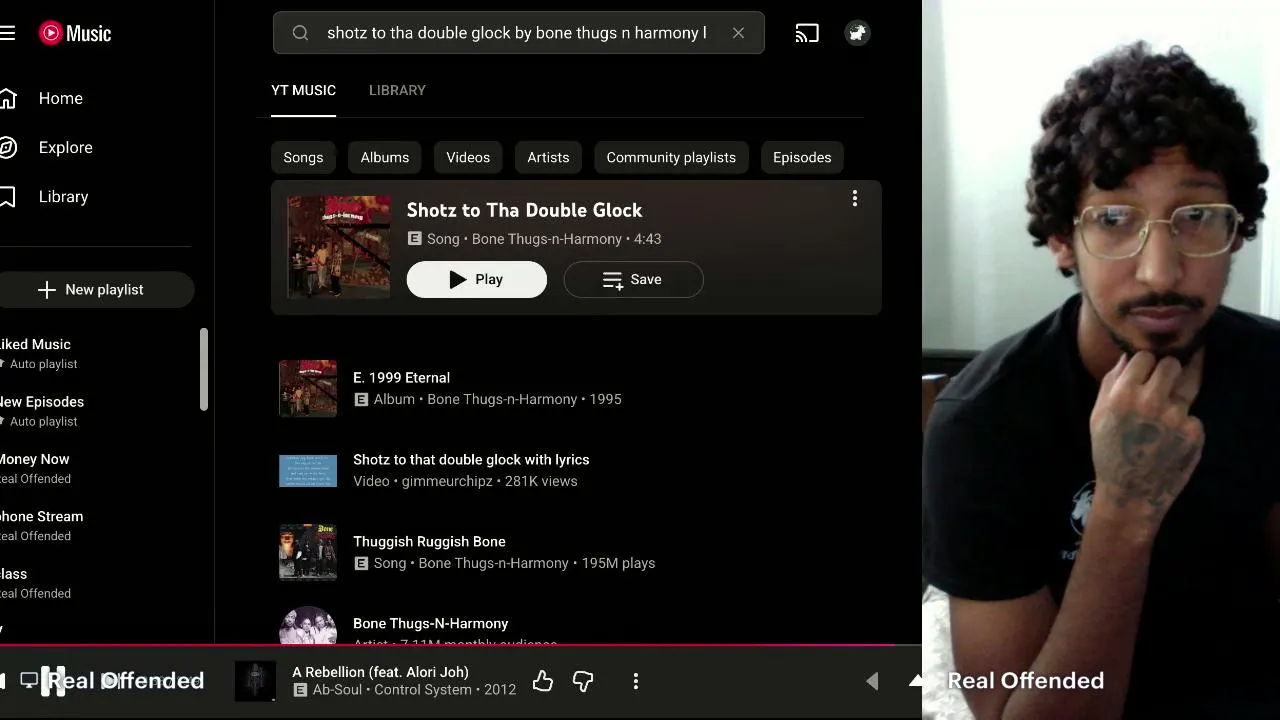Dislike the currently playing song

tap(583, 682)
